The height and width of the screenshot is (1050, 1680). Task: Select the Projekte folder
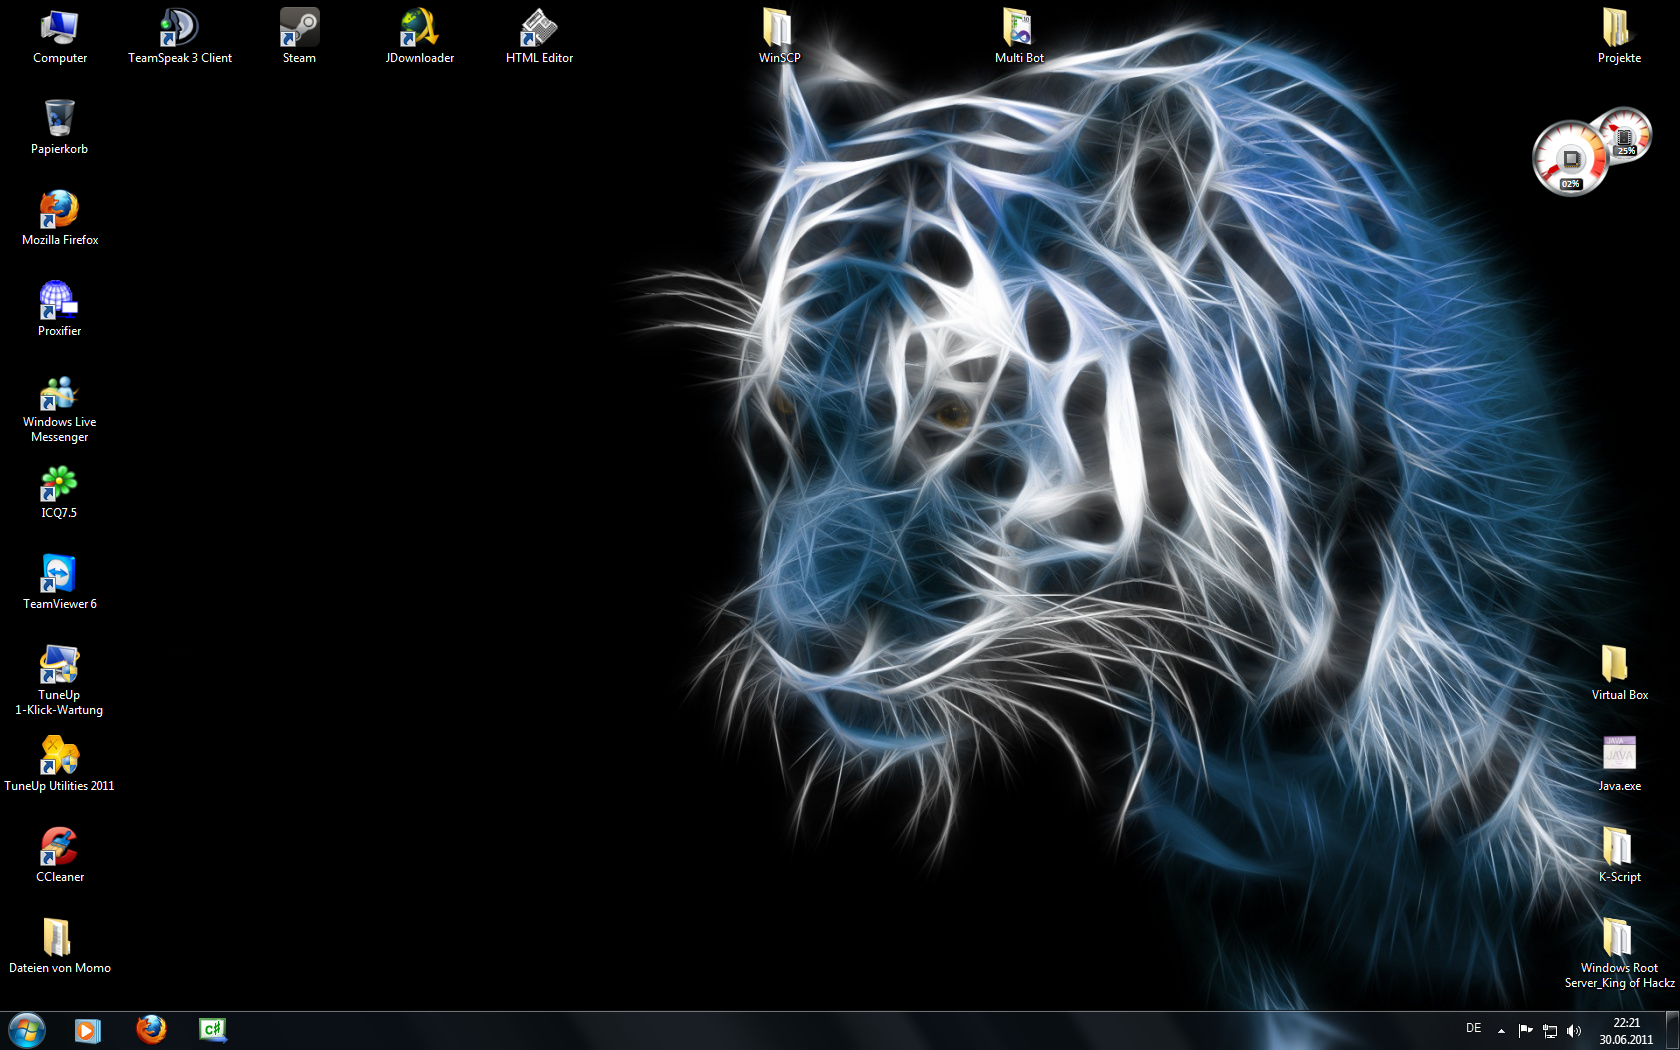point(1619,37)
